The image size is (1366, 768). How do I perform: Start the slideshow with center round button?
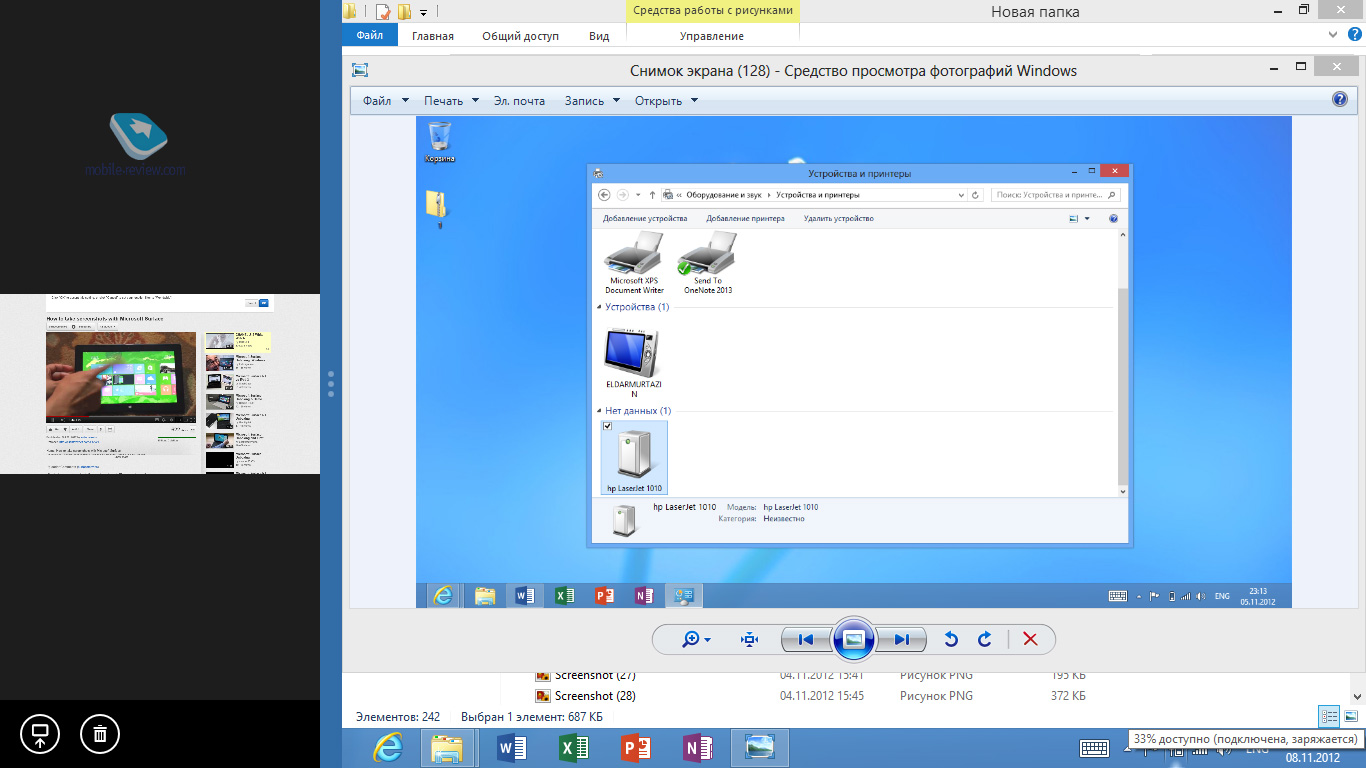tap(854, 640)
